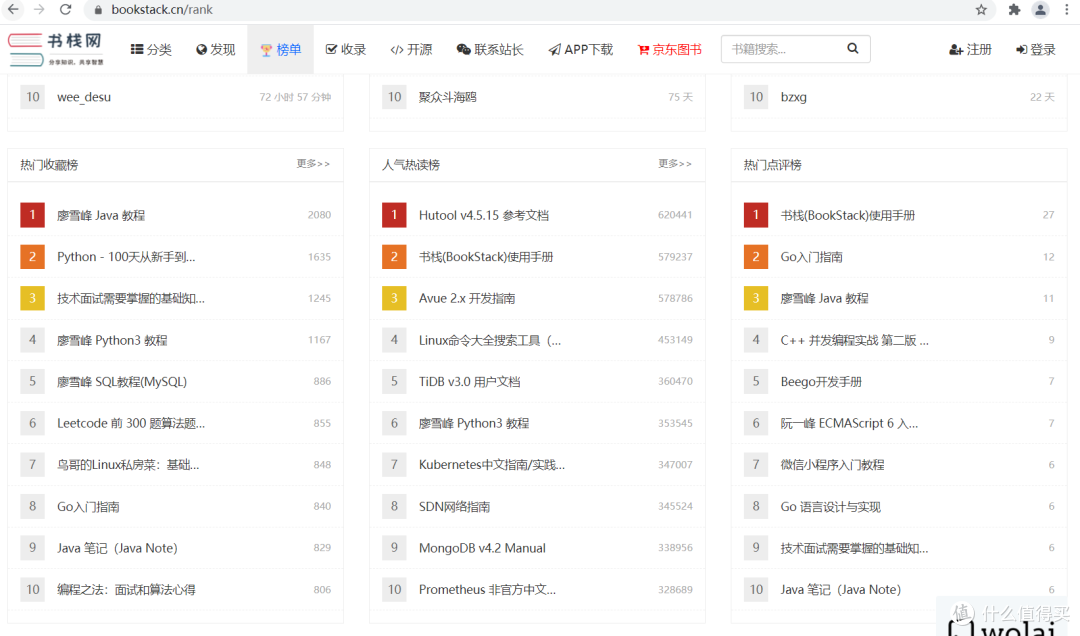Viewport: 1080px width, 636px height.
Task: Open Kubernetes中文指南/实践...
Action: click(x=492, y=465)
